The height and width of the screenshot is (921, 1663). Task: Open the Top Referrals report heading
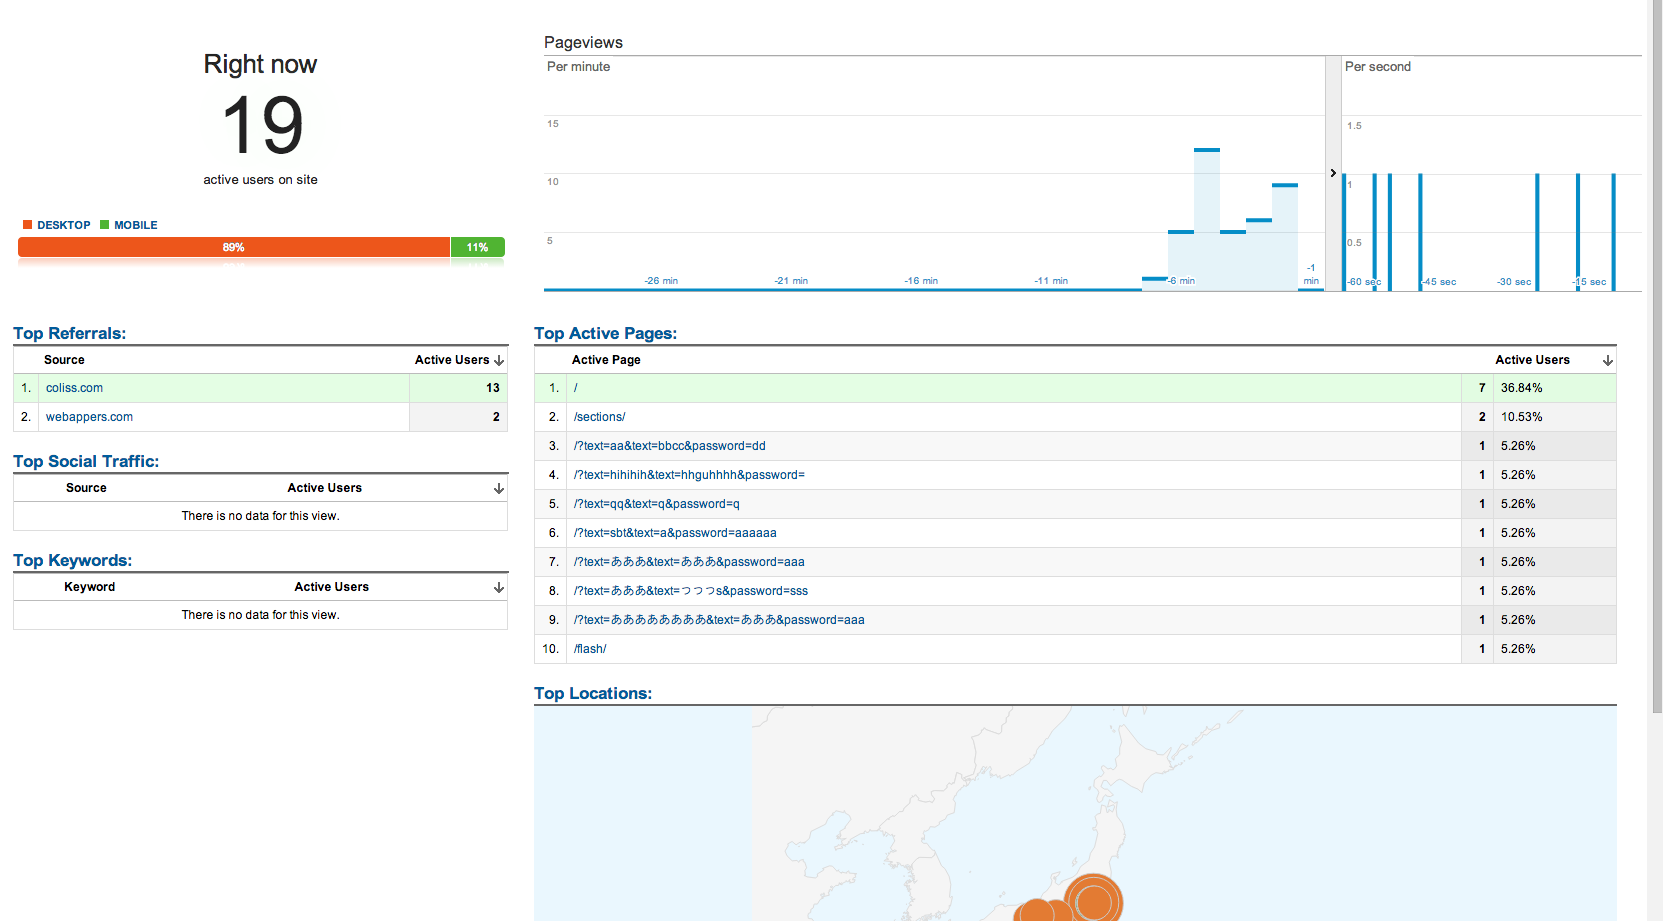pos(69,333)
